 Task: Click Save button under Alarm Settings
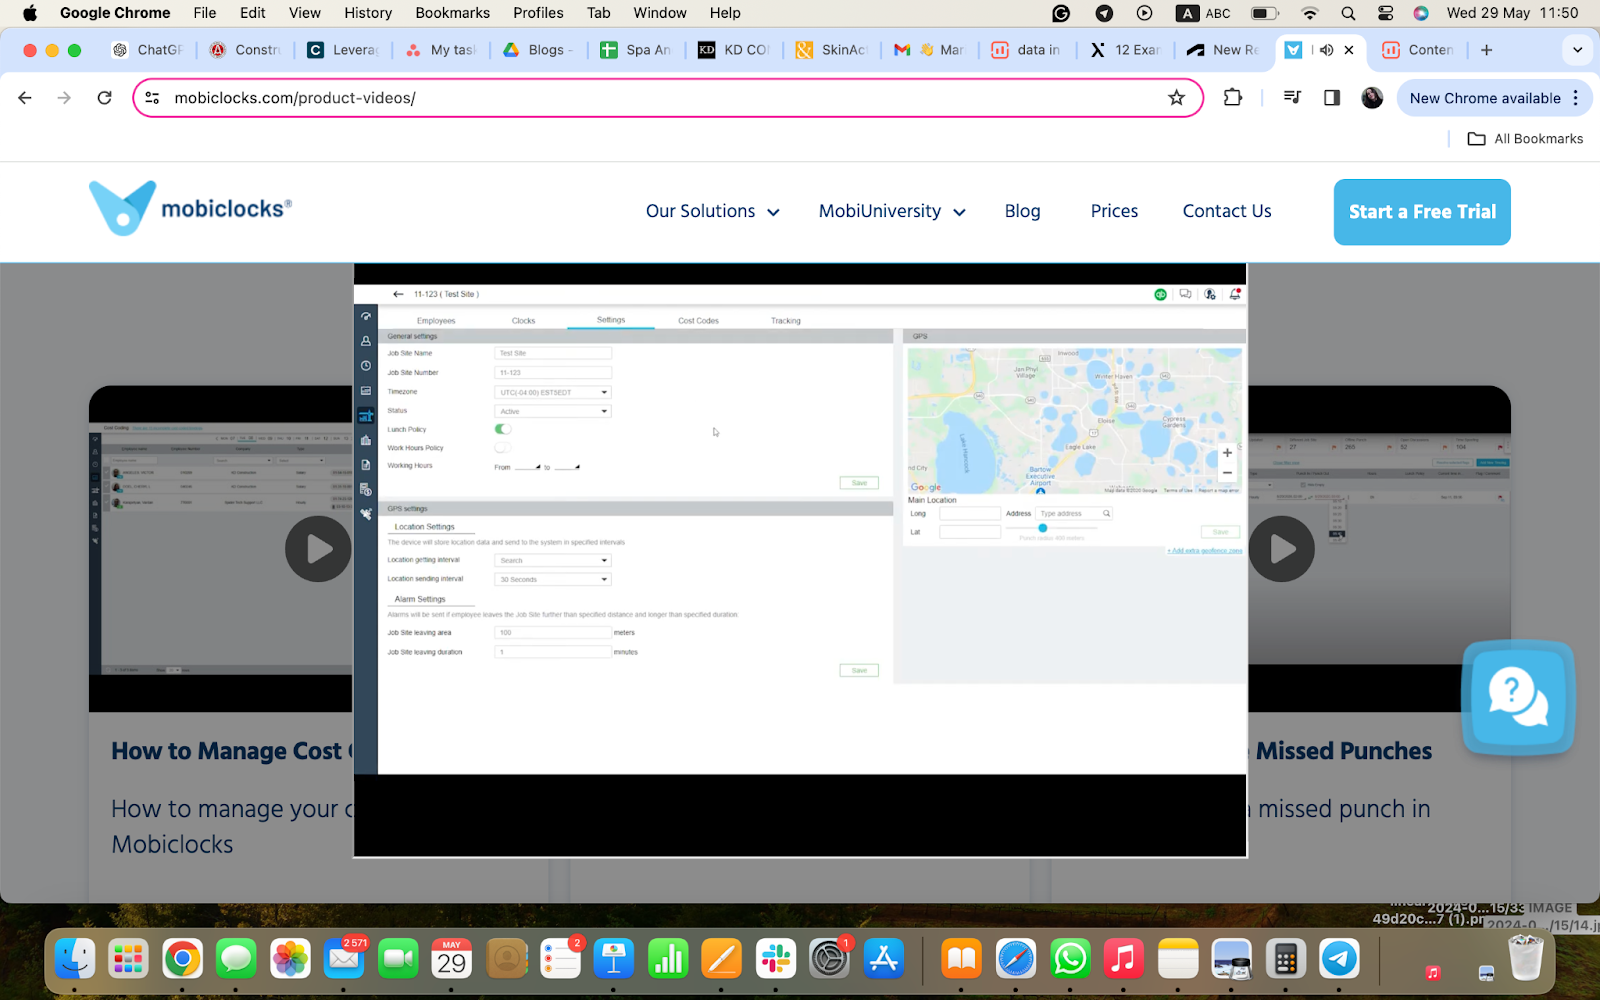(x=859, y=670)
